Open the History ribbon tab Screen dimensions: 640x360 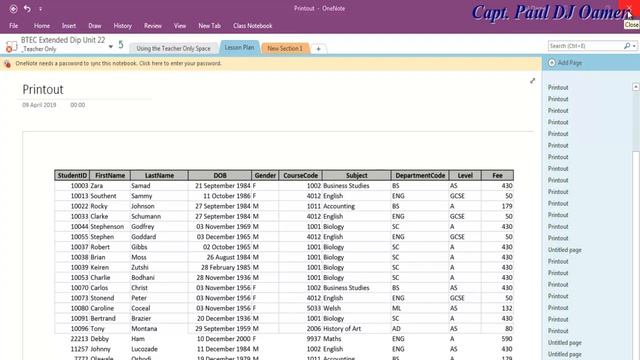(122, 26)
